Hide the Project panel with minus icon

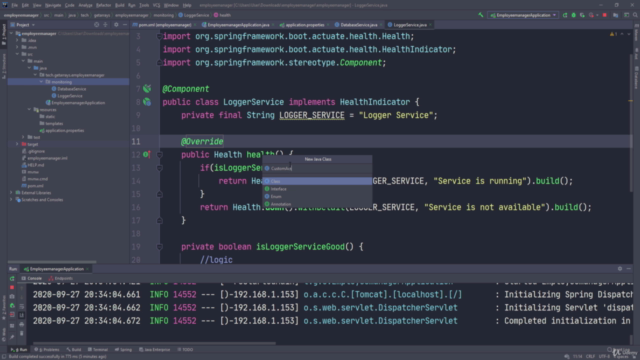[125, 25]
